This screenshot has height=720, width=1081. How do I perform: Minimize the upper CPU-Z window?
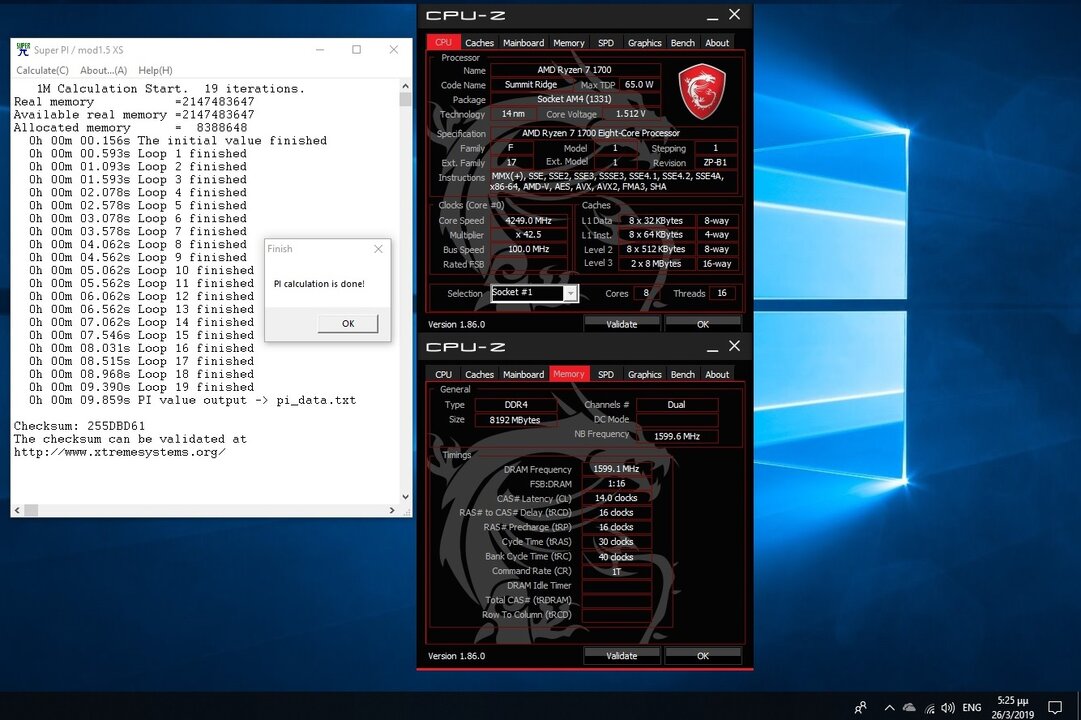pyautogui.click(x=713, y=15)
